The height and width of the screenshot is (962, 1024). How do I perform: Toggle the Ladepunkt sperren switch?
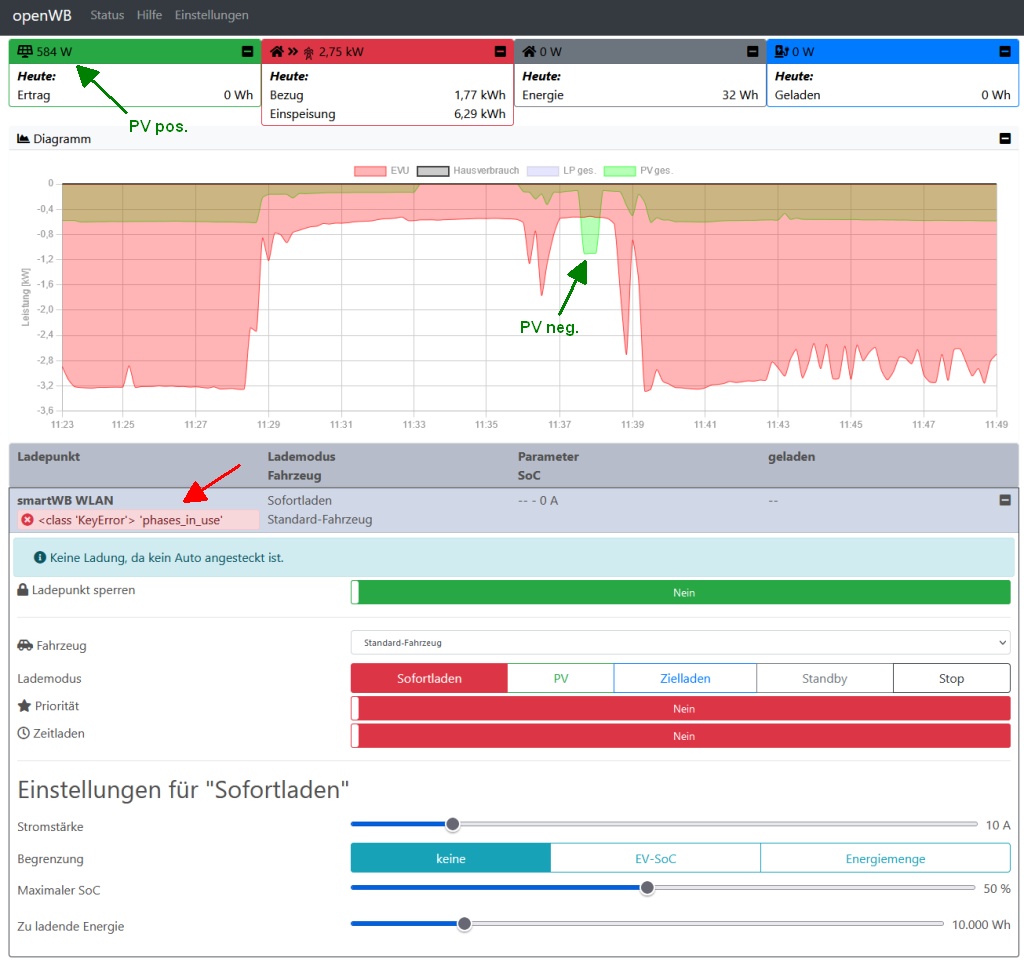(680, 592)
